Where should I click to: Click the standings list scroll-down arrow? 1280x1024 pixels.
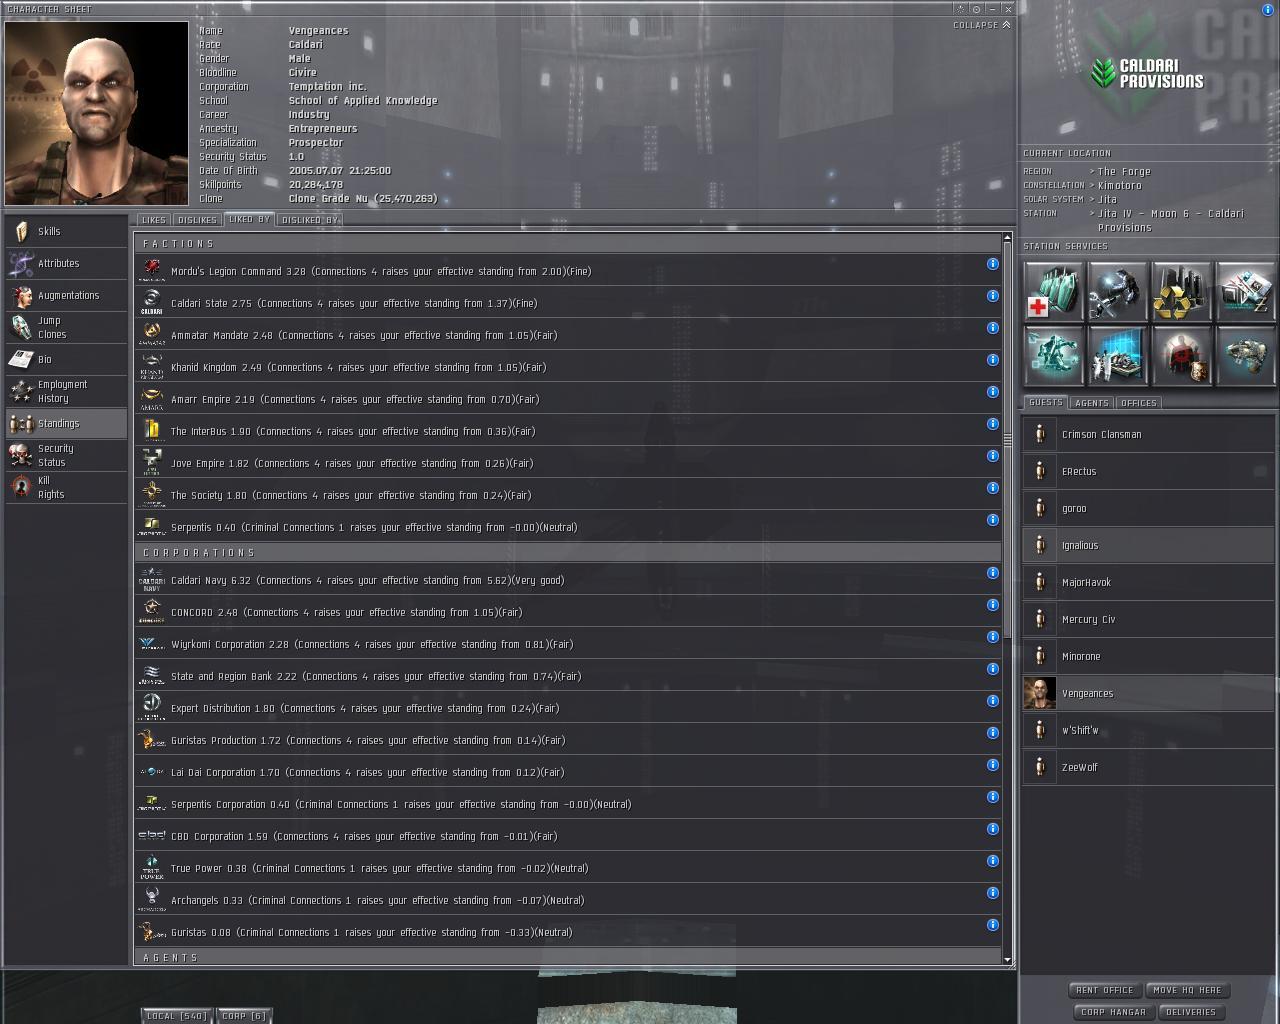pyautogui.click(x=1007, y=960)
